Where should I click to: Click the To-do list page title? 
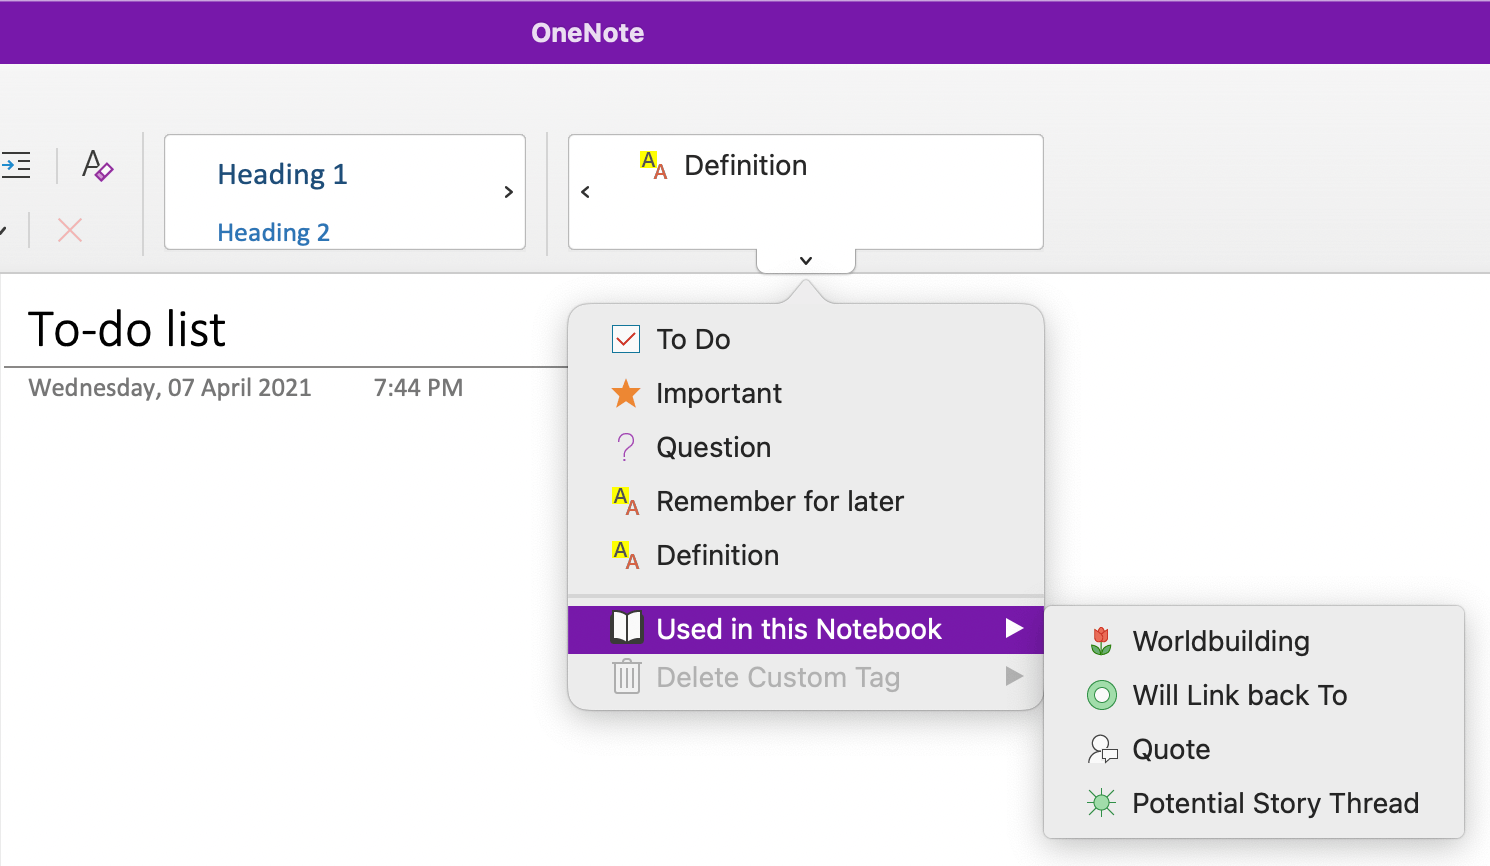(127, 330)
